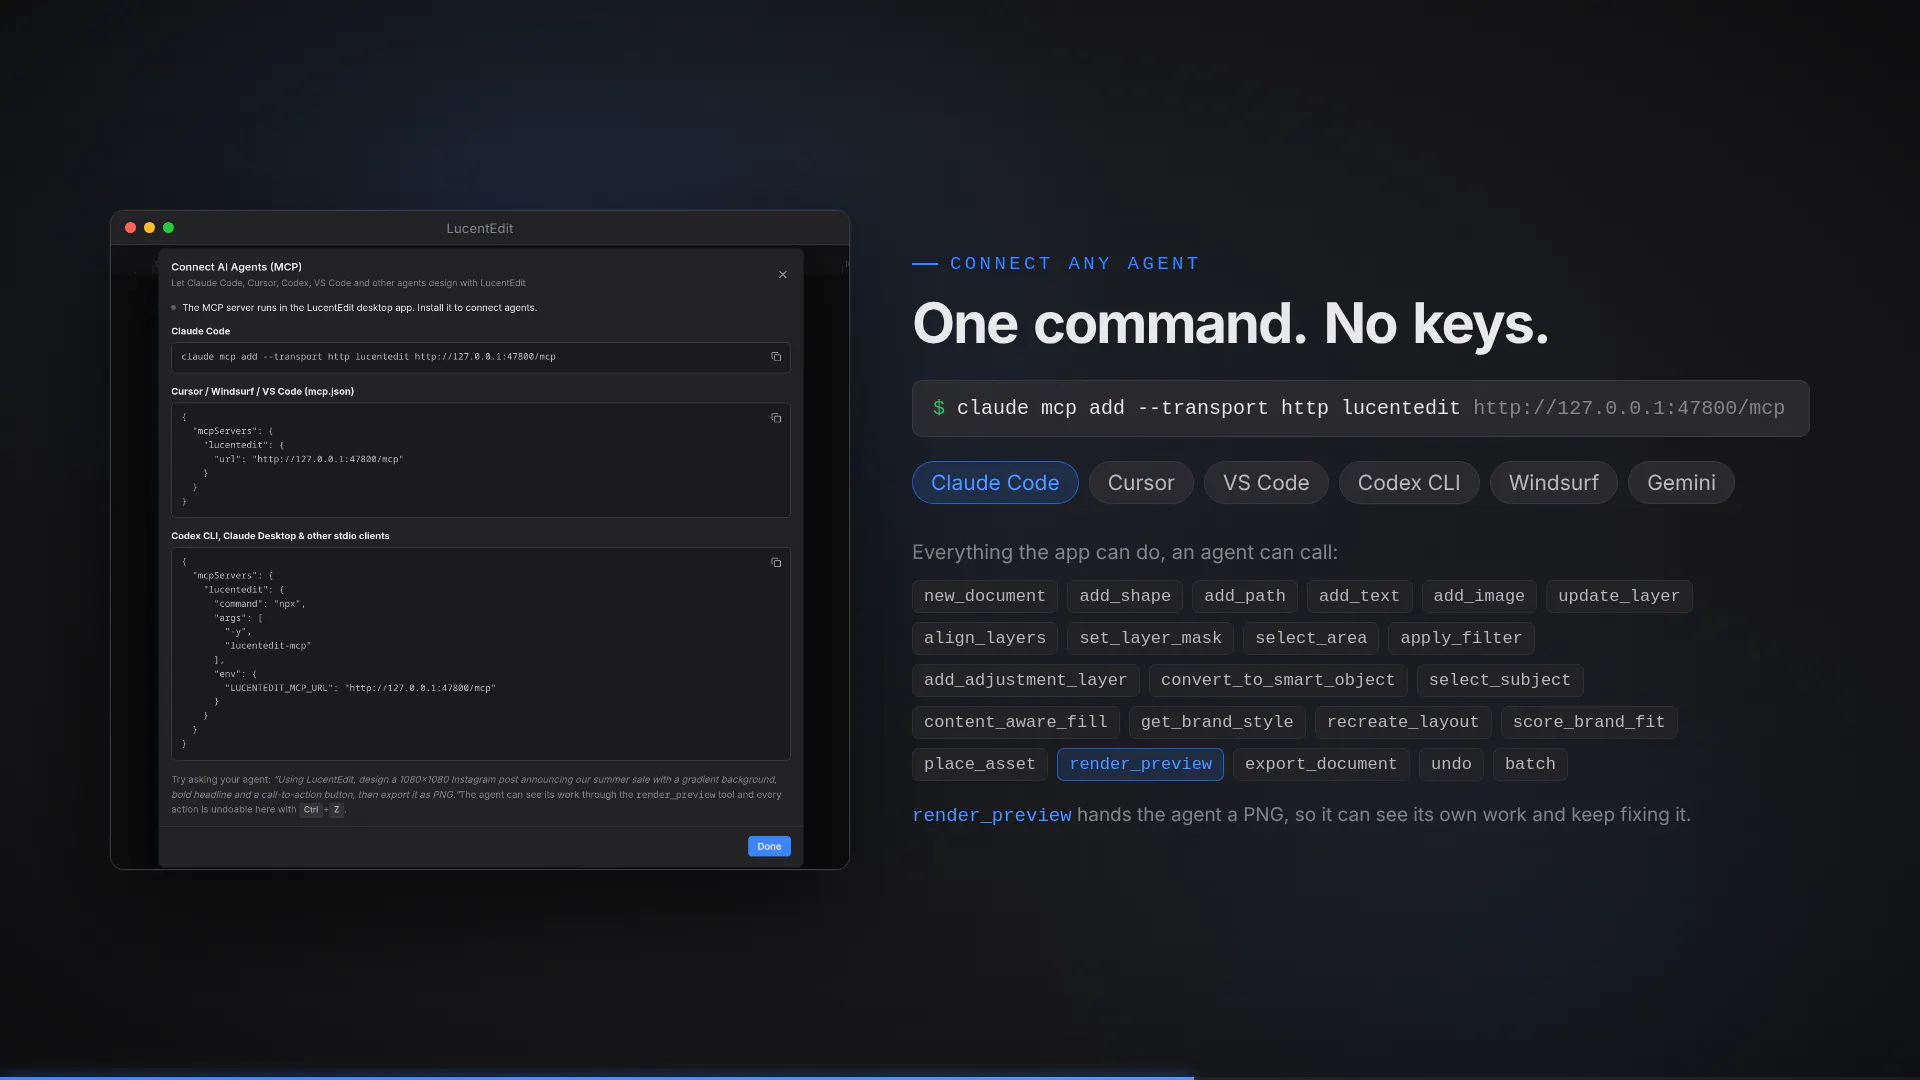Click the set_layer_mask tool chip
1920x1080 pixels.
pyautogui.click(x=1150, y=638)
